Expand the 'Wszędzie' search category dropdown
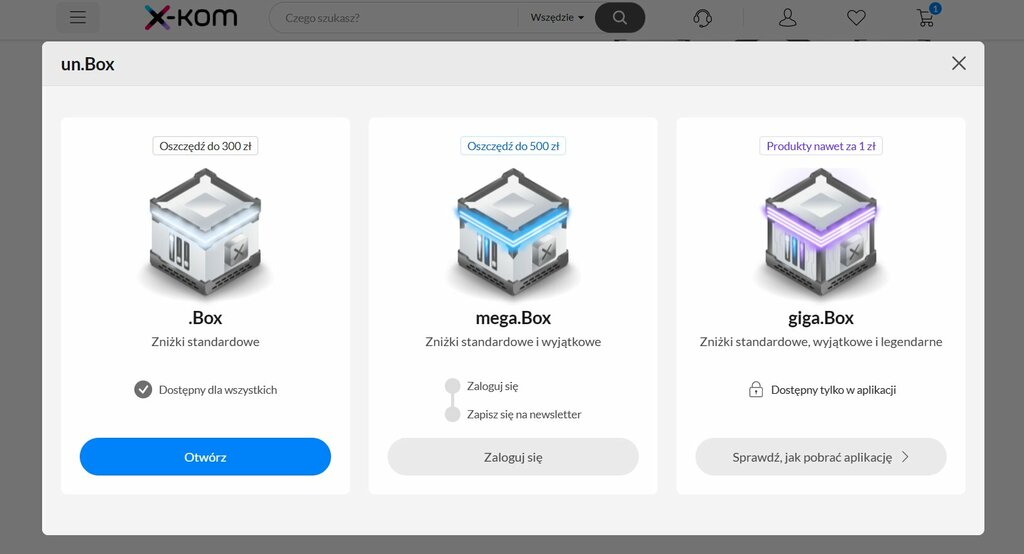 pos(557,18)
